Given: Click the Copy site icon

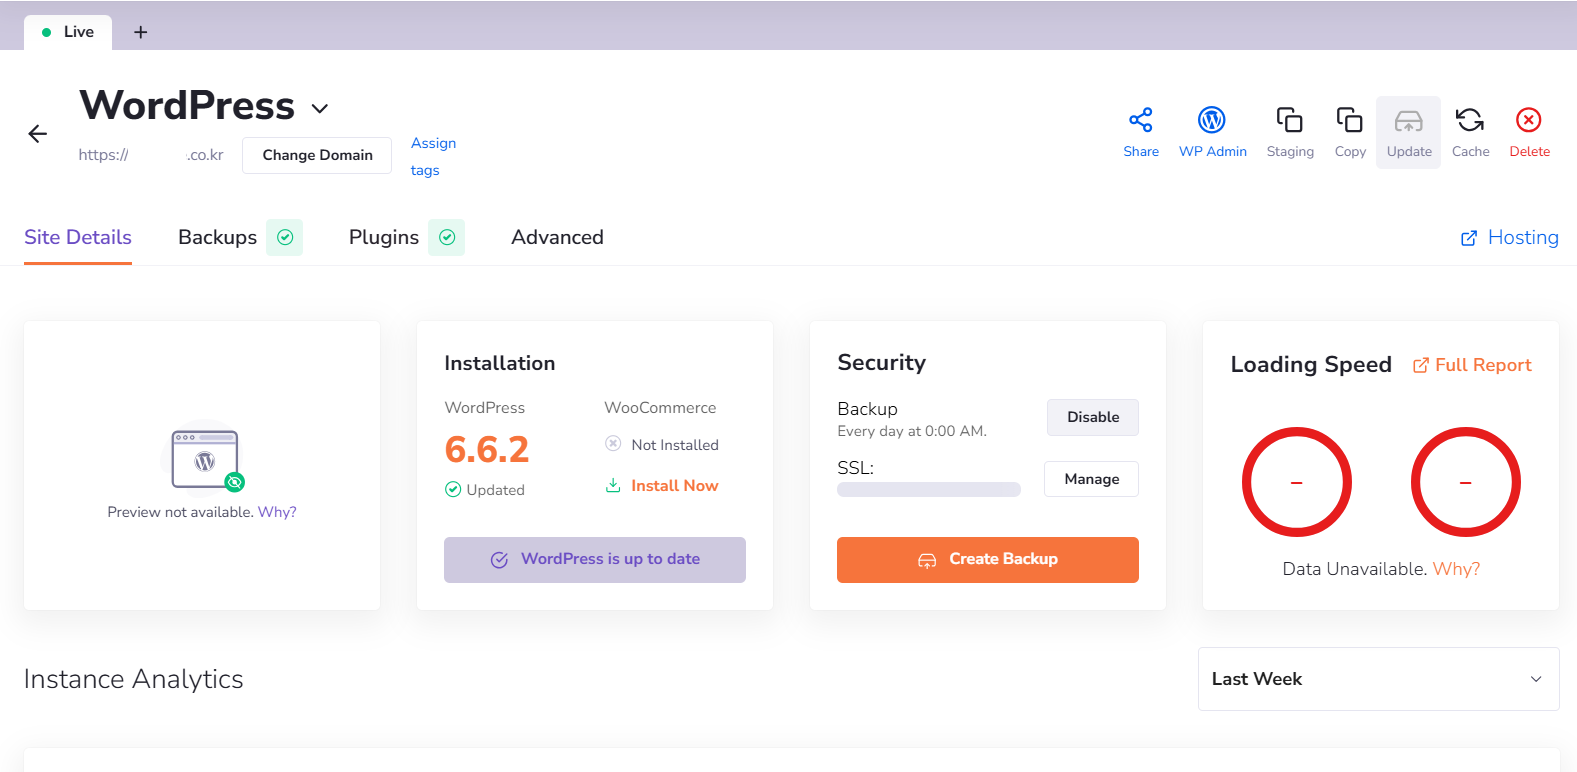Looking at the screenshot, I should (x=1350, y=133).
